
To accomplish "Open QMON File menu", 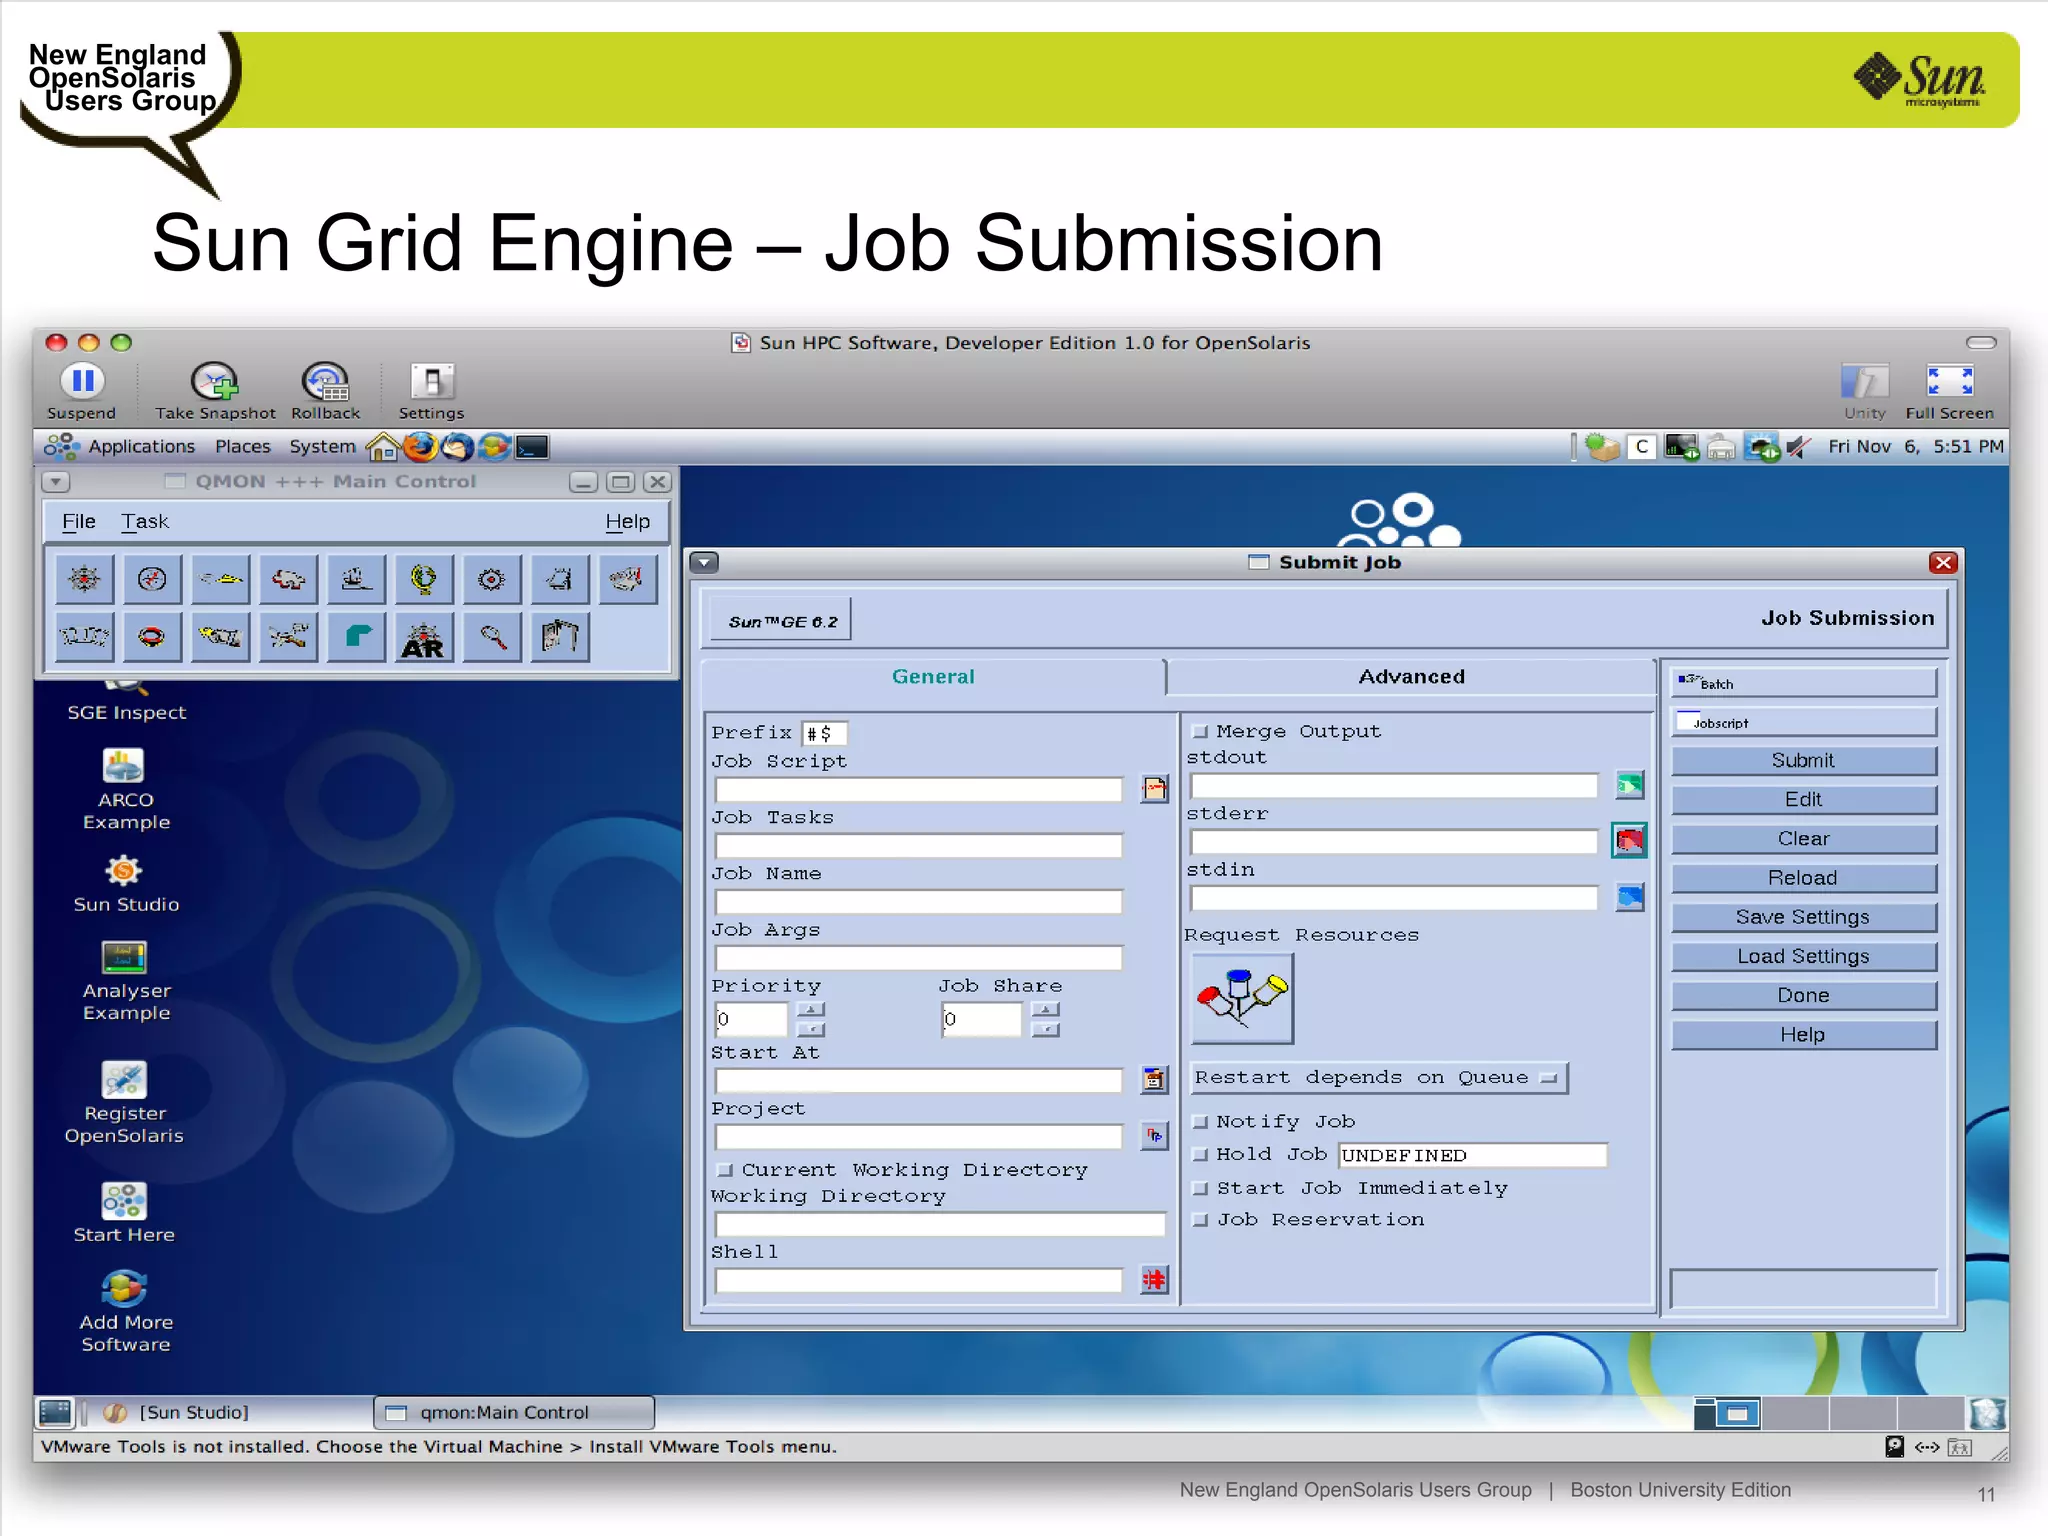I will pyautogui.click(x=79, y=521).
